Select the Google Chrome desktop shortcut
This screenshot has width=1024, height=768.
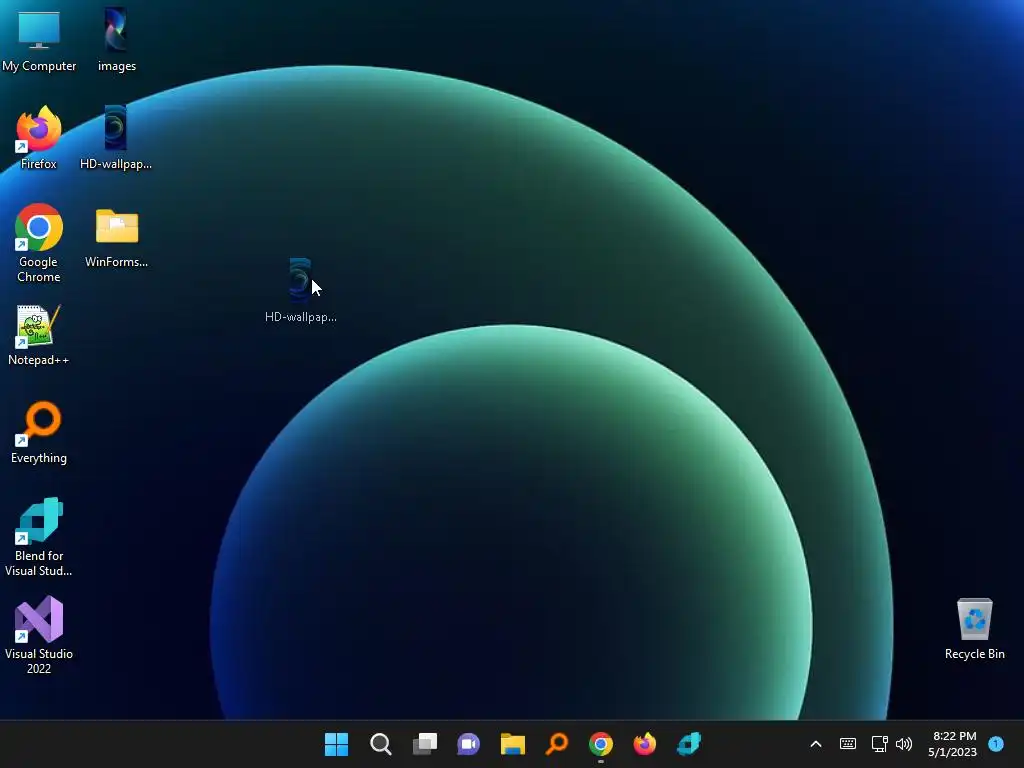click(x=39, y=243)
